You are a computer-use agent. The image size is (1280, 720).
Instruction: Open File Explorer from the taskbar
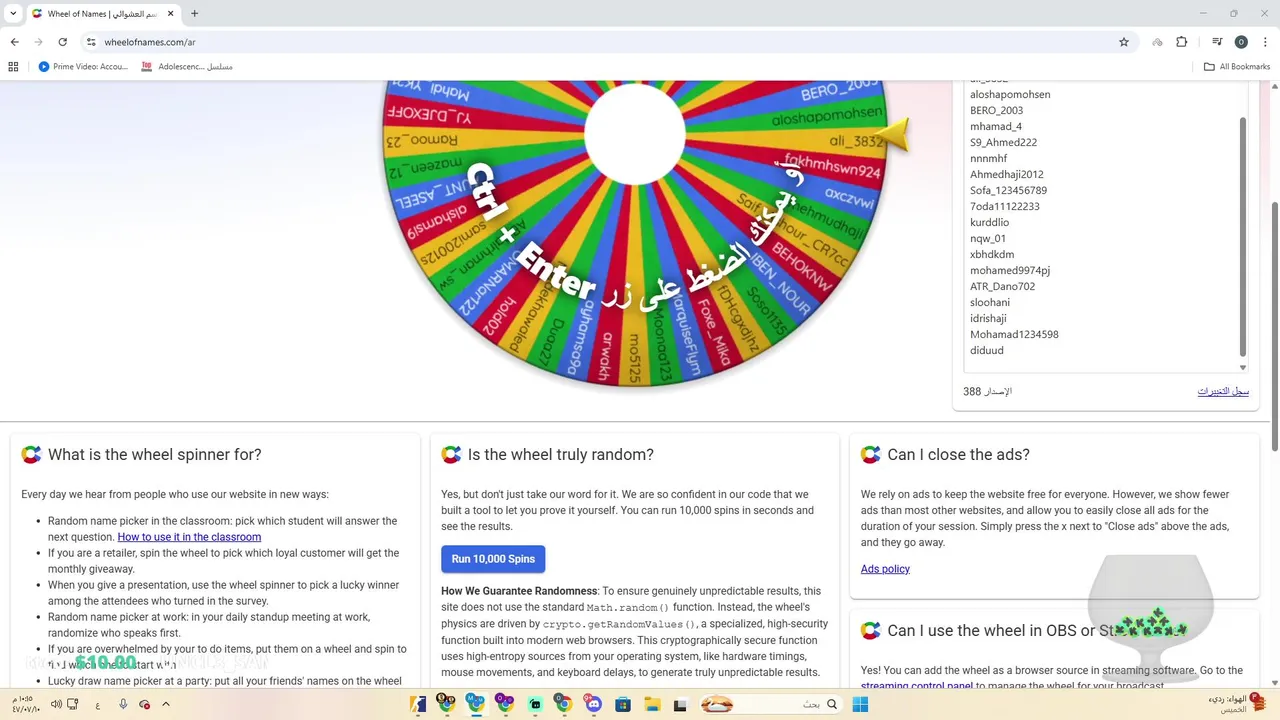click(x=652, y=705)
